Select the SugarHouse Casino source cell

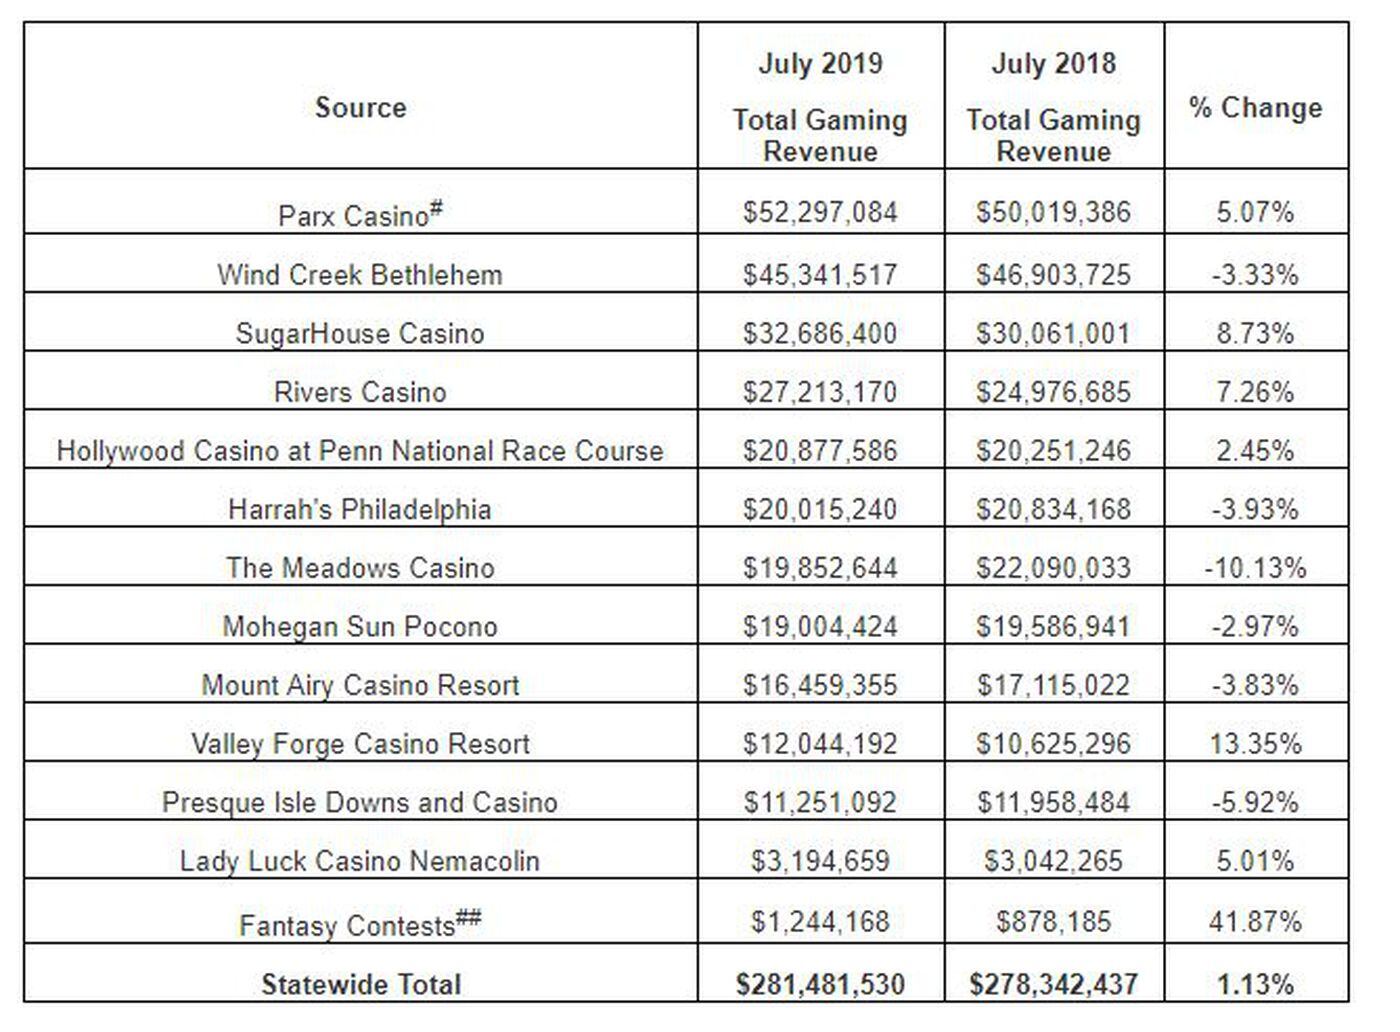[x=360, y=333]
